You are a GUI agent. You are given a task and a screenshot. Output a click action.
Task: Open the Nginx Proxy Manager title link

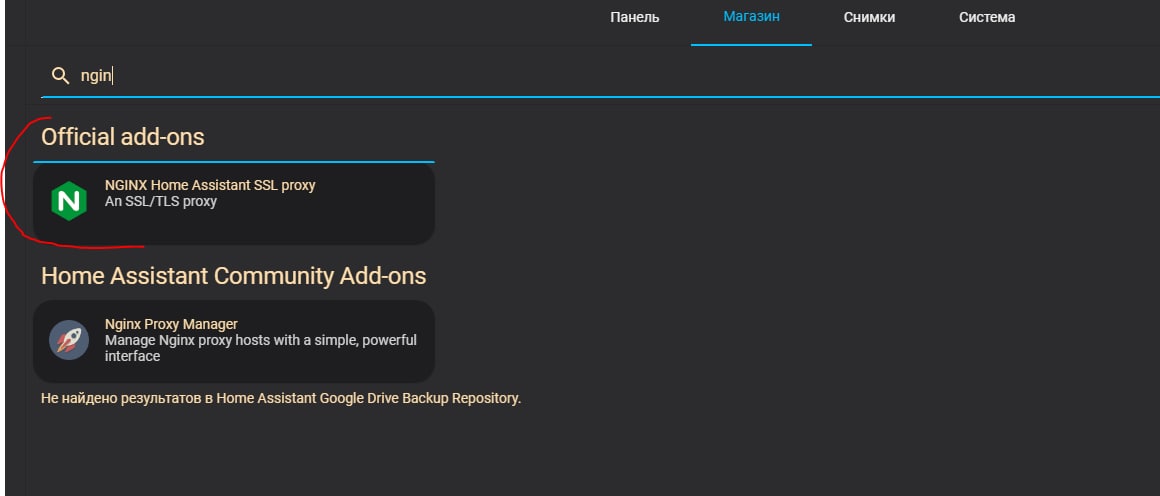click(171, 324)
